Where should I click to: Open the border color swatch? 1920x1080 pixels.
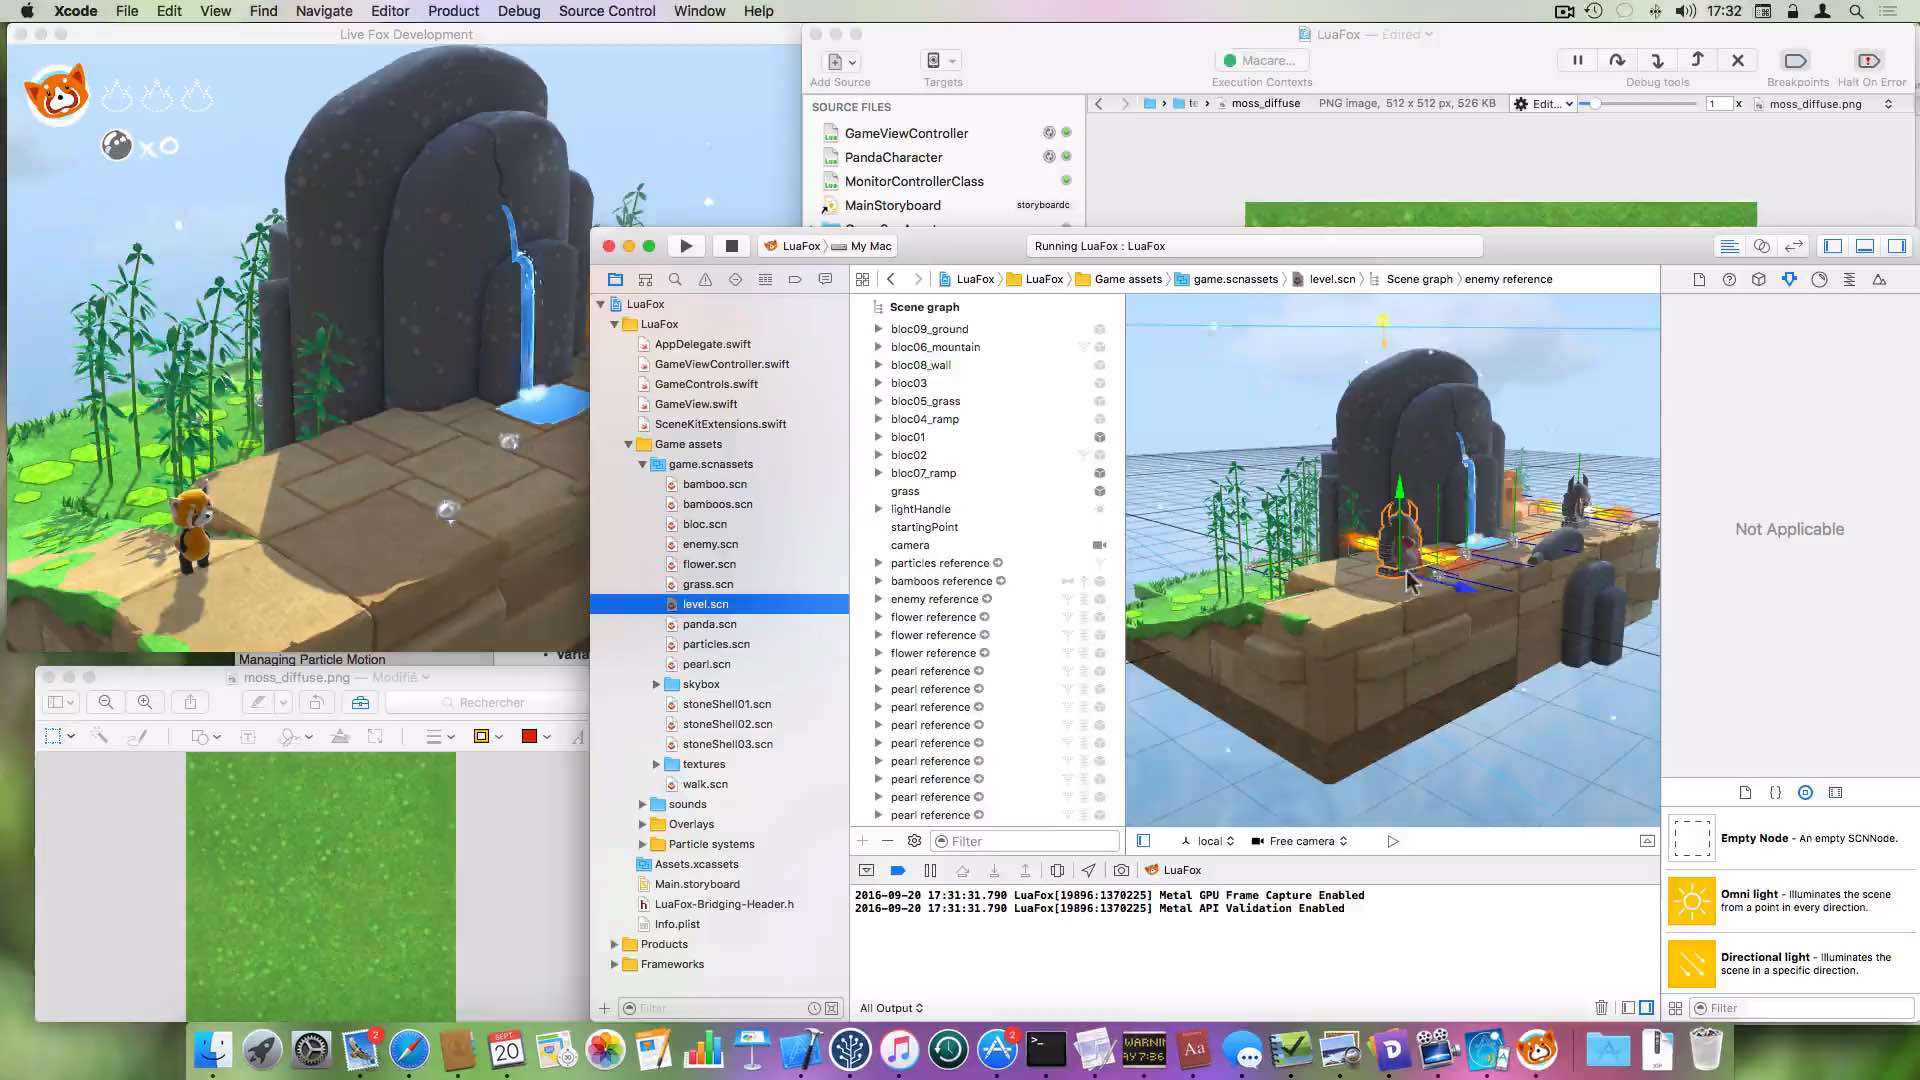click(x=481, y=737)
